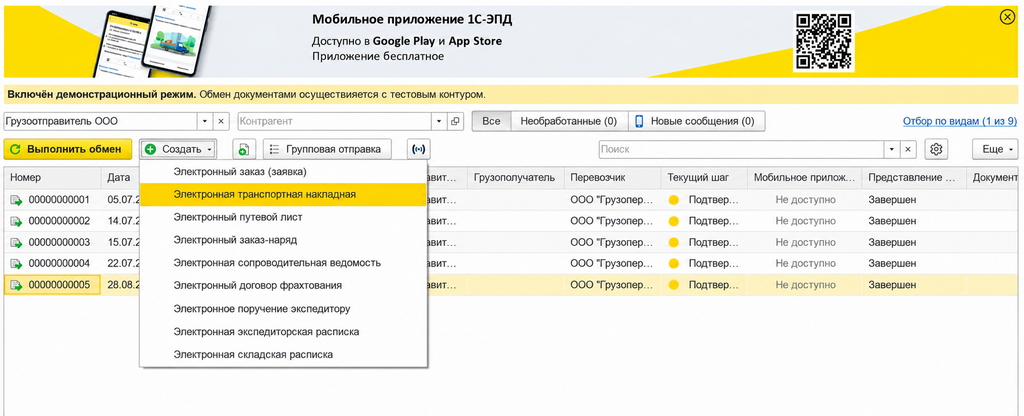This screenshot has height=416, width=1024.
Task: Sort by the Номер column header
Action: tap(52, 178)
